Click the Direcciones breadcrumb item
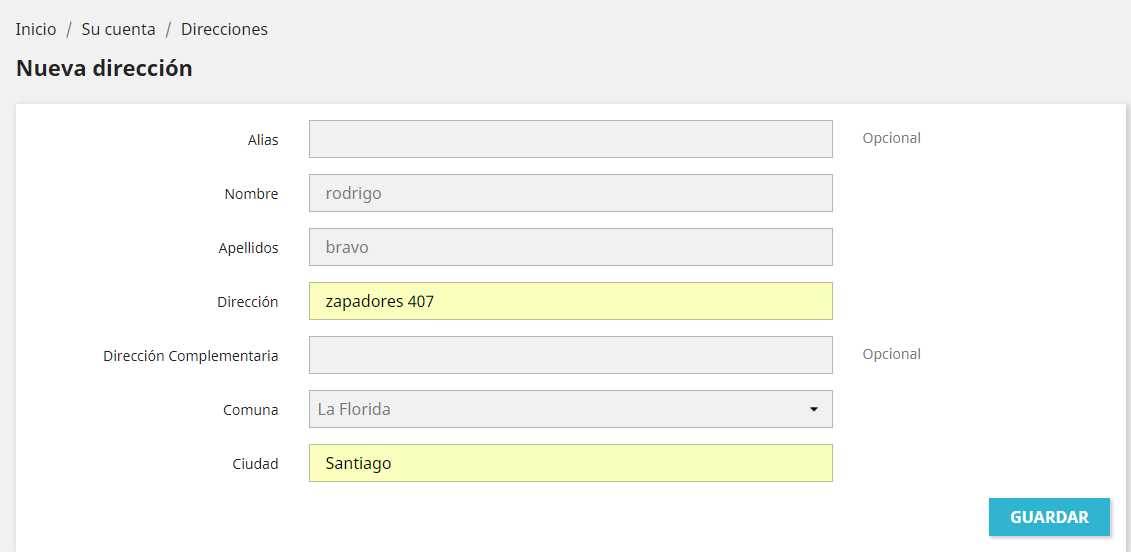Screen dimensions: 1131x552 click(x=224, y=29)
